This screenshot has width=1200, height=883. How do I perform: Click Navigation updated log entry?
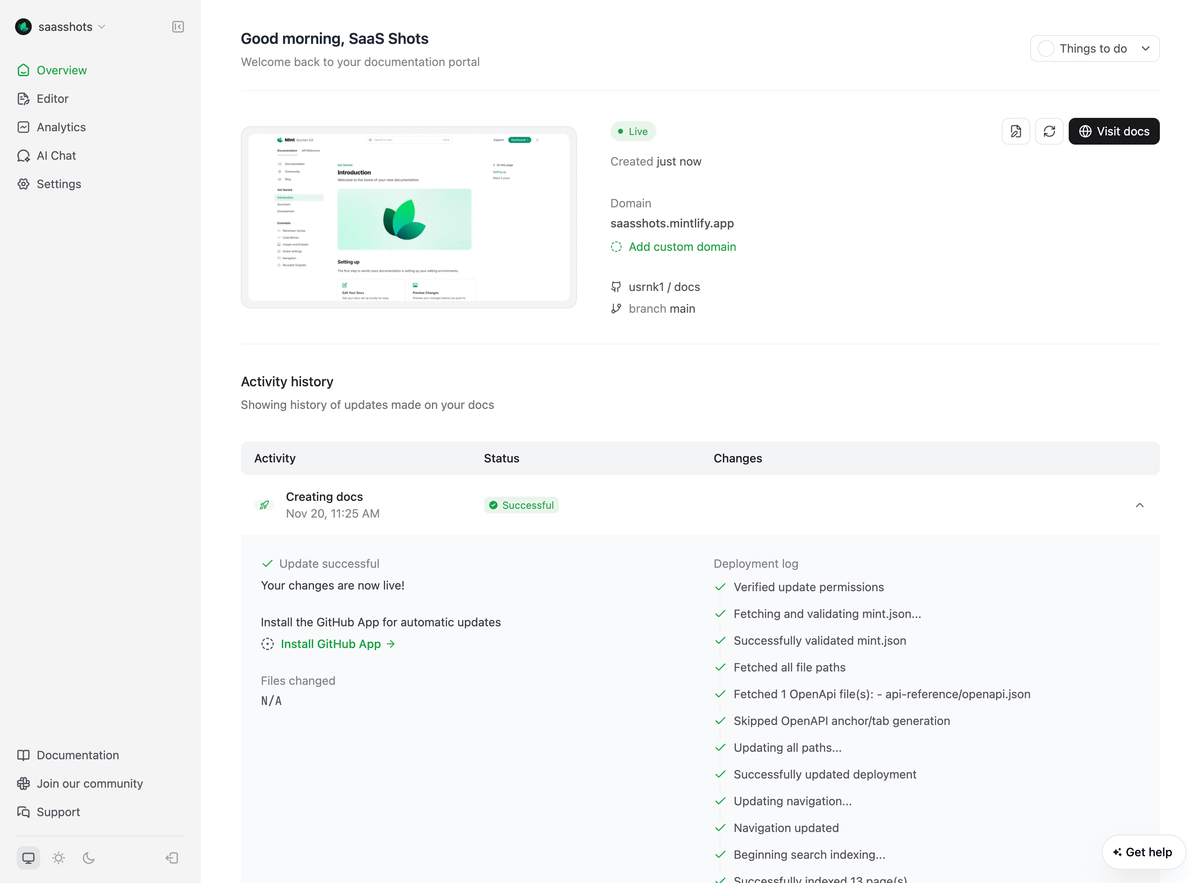786,828
